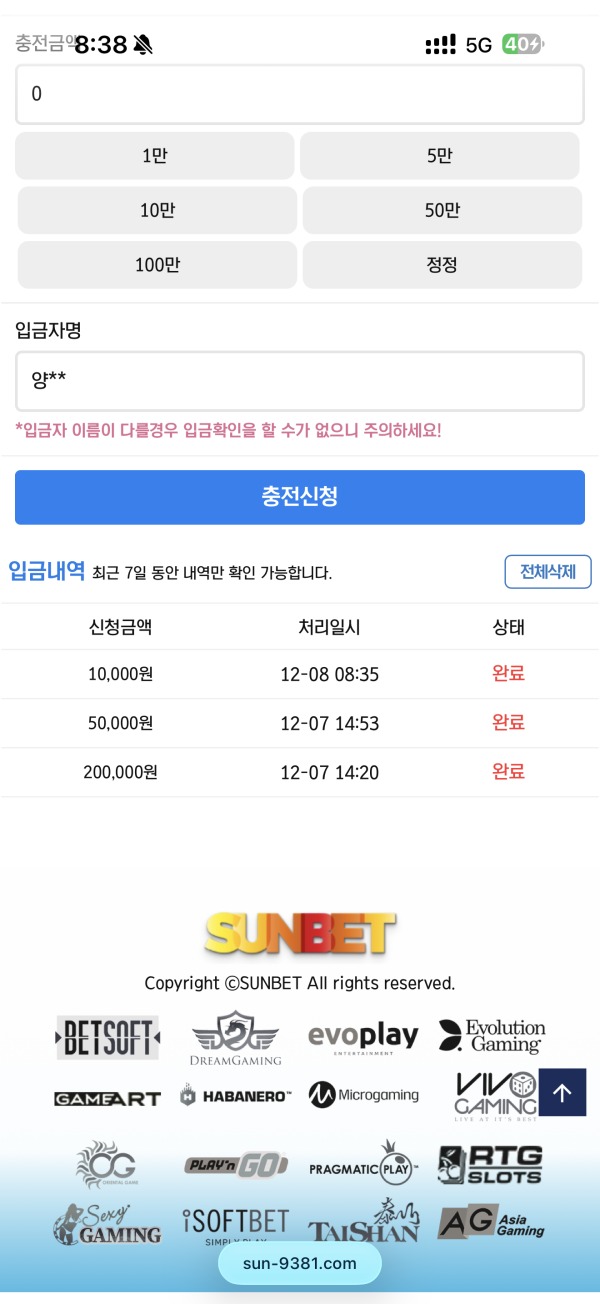Click 전체삭제 to delete all history

pos(548,571)
